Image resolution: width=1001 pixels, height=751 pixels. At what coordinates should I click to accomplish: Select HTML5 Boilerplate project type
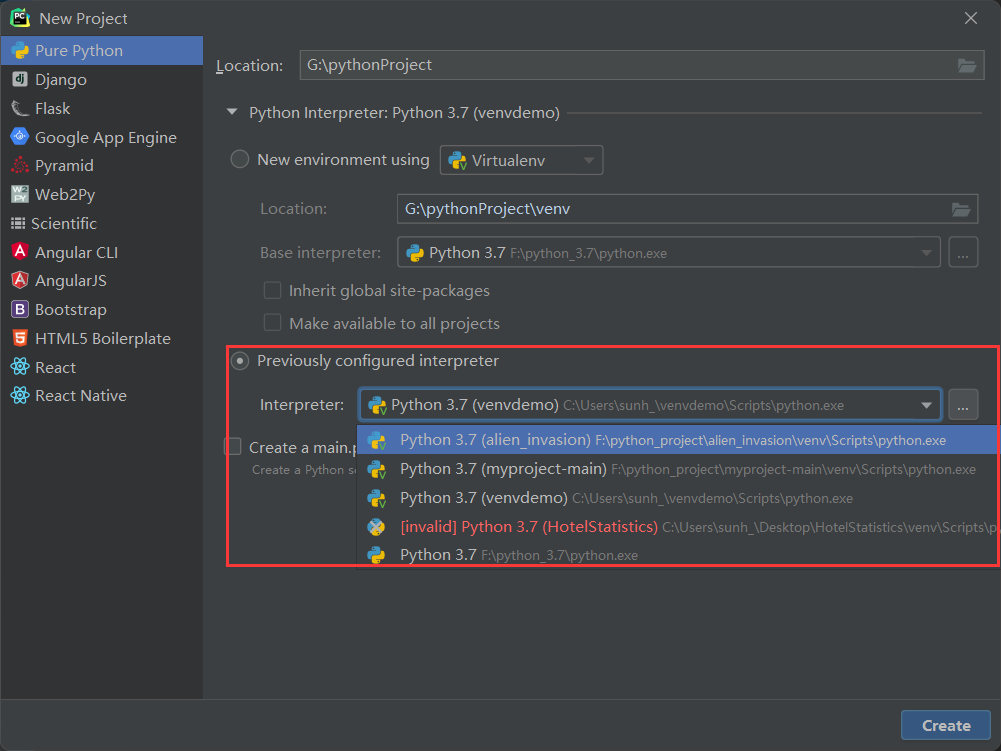coord(102,338)
